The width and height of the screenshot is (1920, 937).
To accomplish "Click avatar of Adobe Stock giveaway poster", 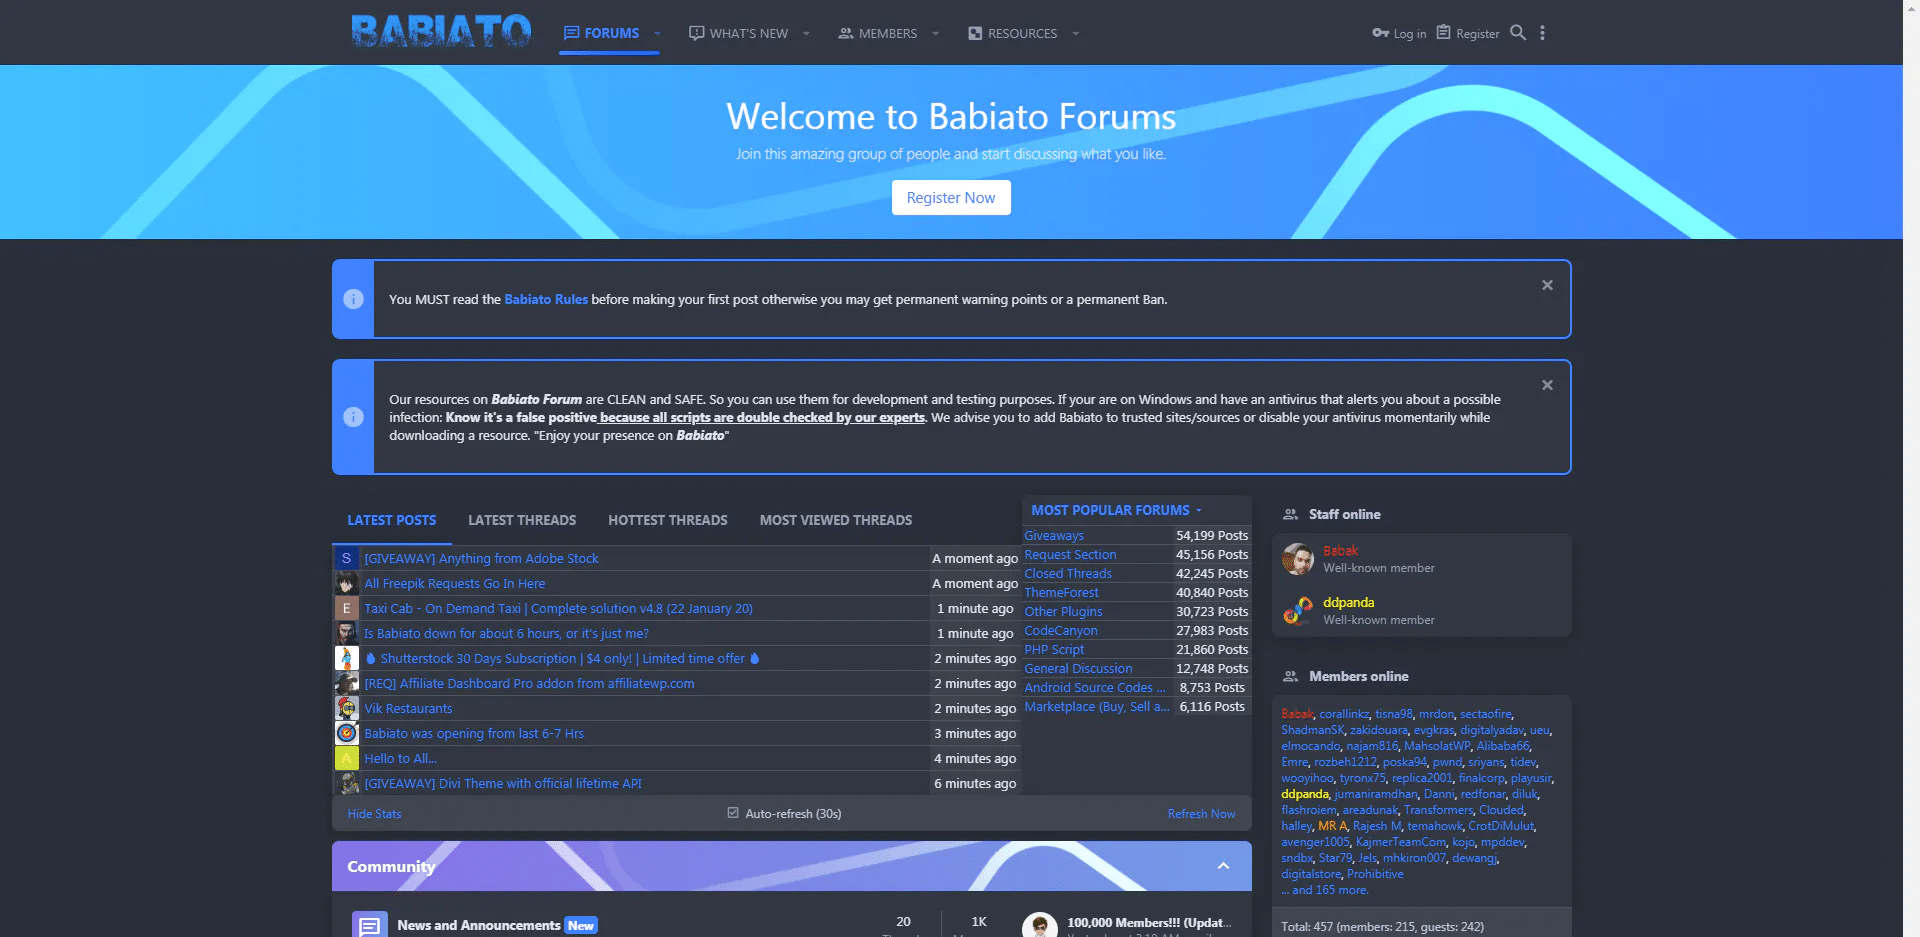I will click(346, 558).
